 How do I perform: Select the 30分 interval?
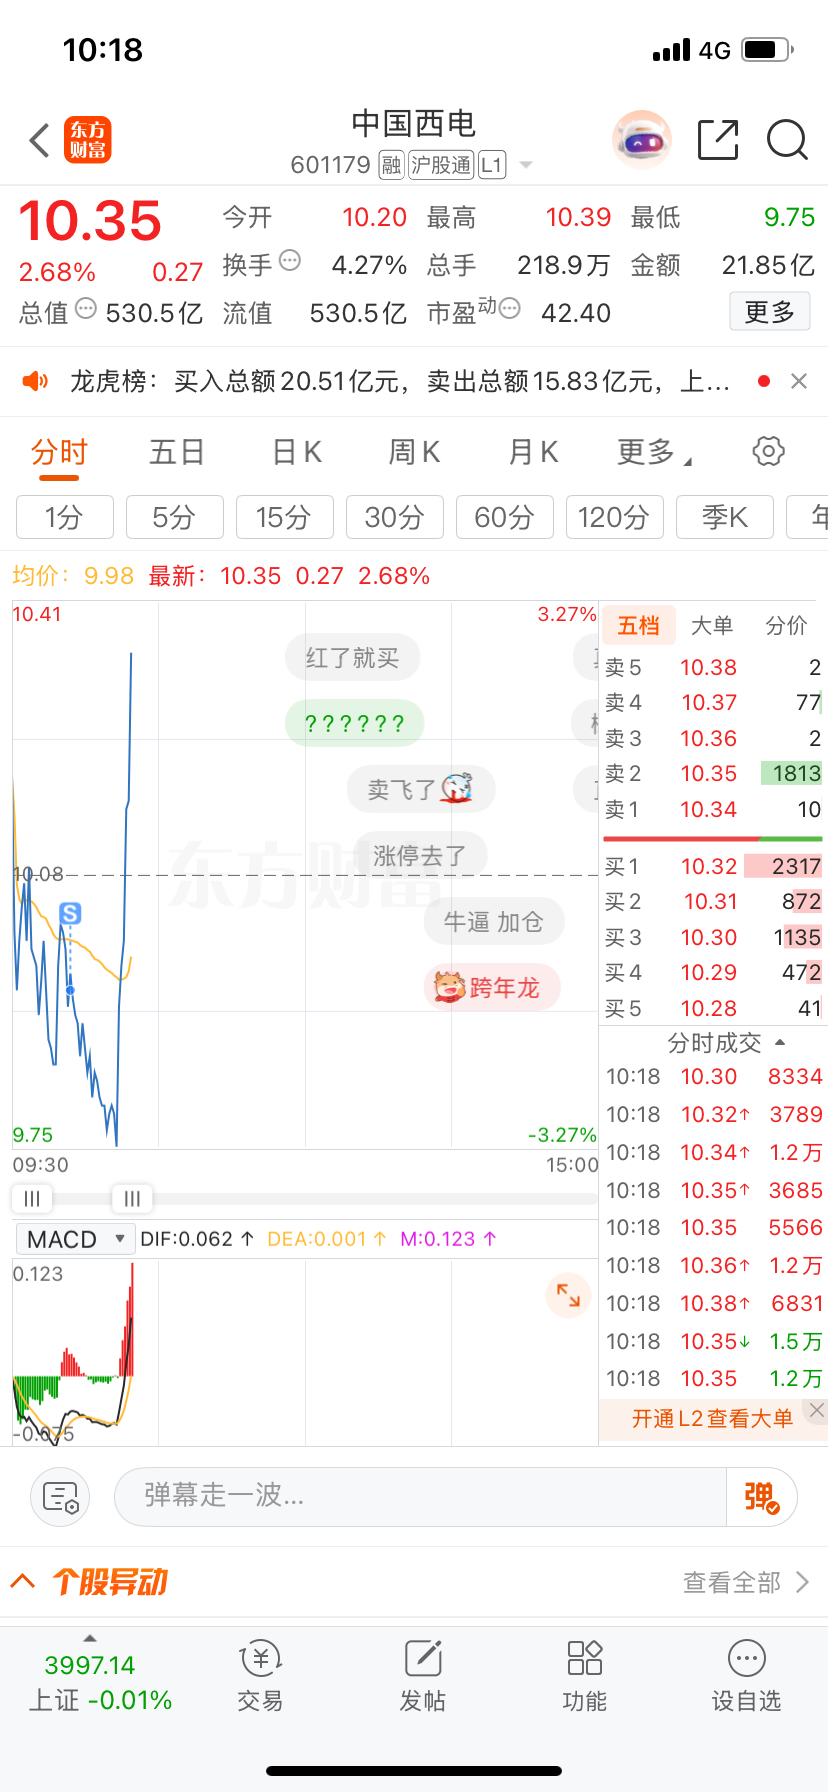point(395,517)
